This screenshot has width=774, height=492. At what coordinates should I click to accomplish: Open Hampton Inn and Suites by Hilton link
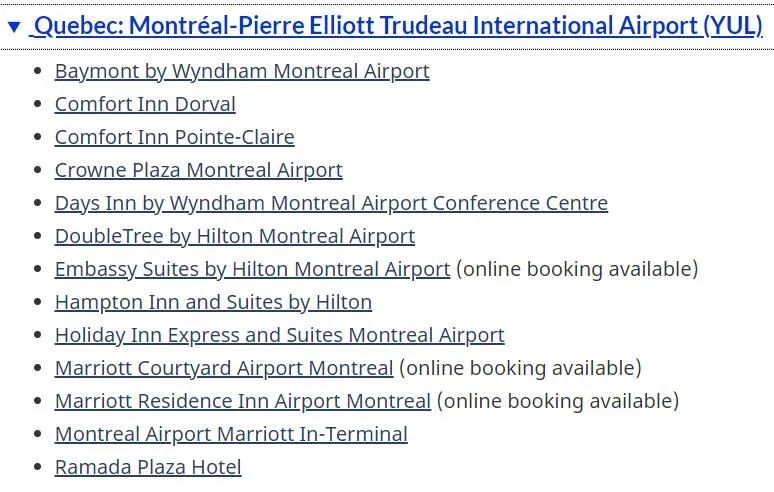click(213, 303)
